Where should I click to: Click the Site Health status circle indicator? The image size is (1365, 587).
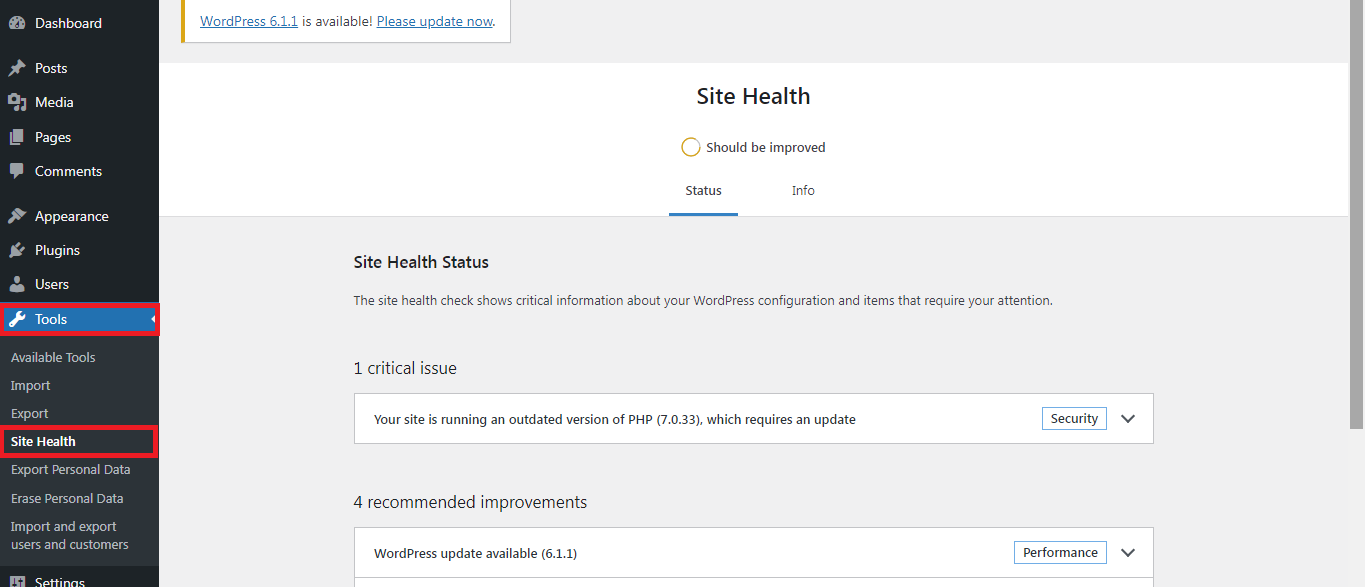point(690,147)
